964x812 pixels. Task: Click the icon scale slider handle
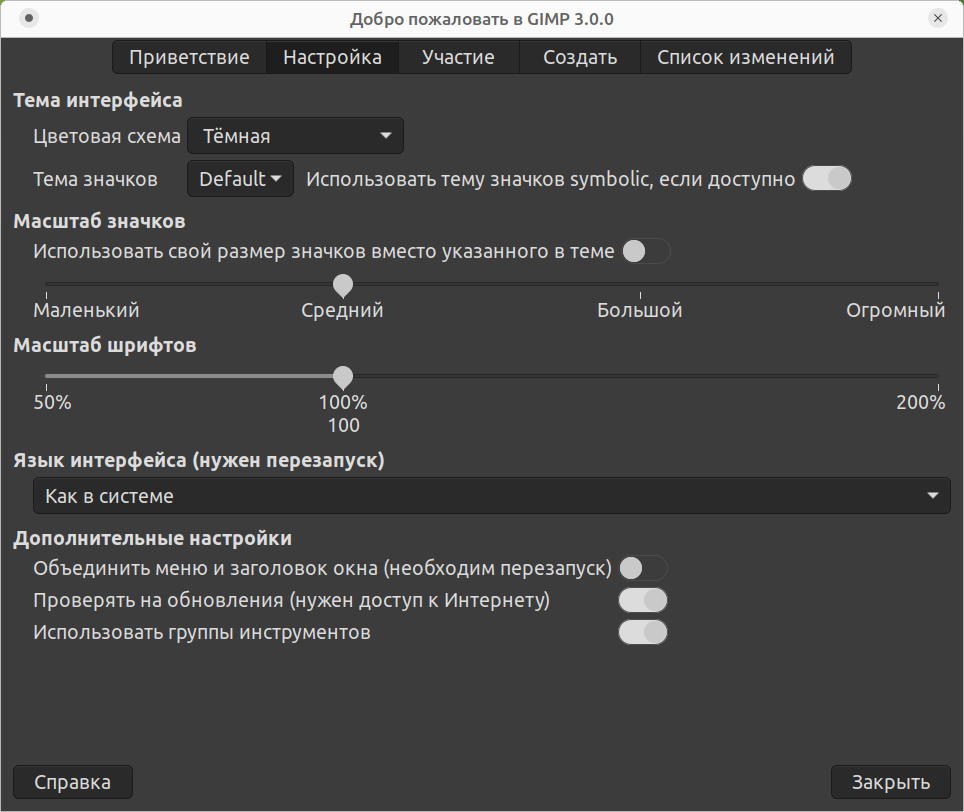pos(343,285)
